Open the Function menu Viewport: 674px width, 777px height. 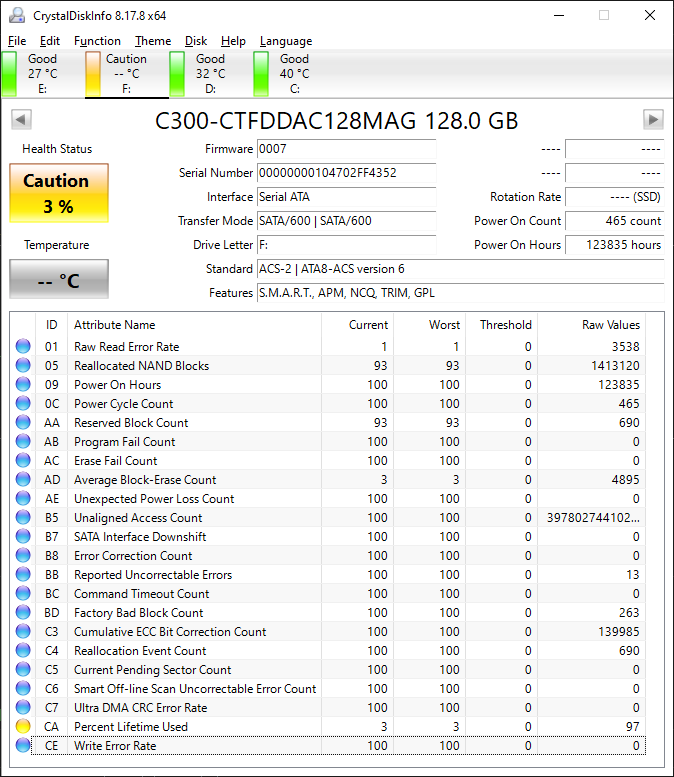(x=97, y=41)
